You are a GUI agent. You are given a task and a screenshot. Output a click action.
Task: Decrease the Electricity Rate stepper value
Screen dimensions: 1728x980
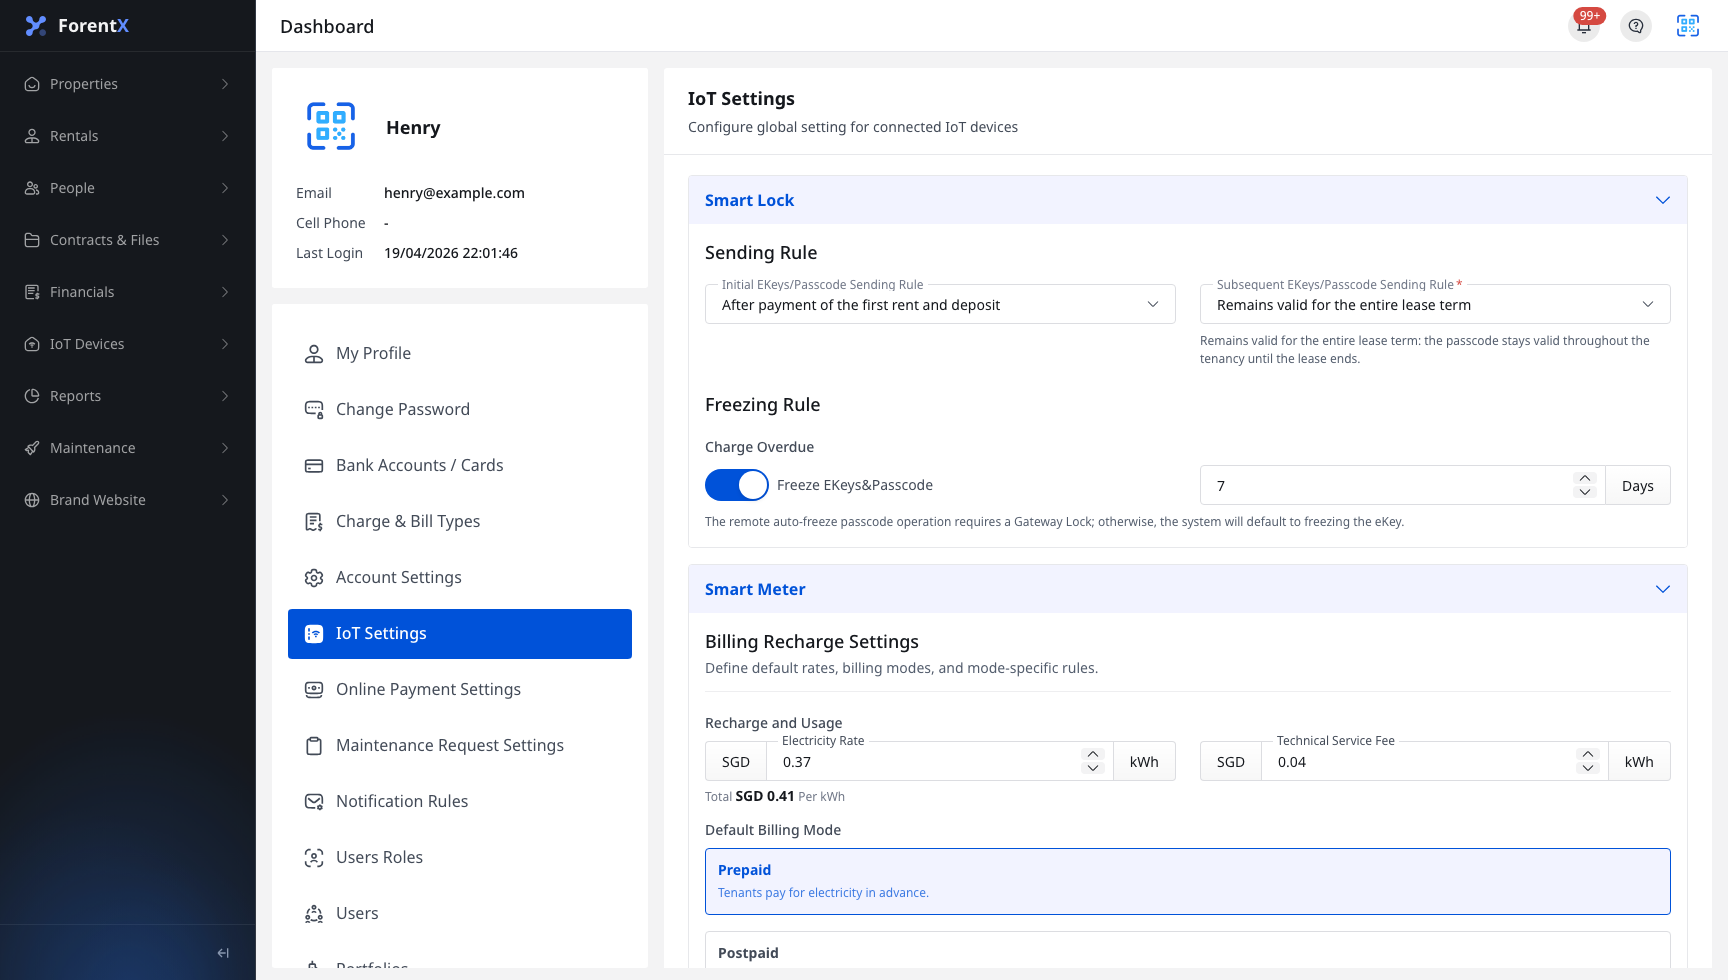click(1093, 768)
